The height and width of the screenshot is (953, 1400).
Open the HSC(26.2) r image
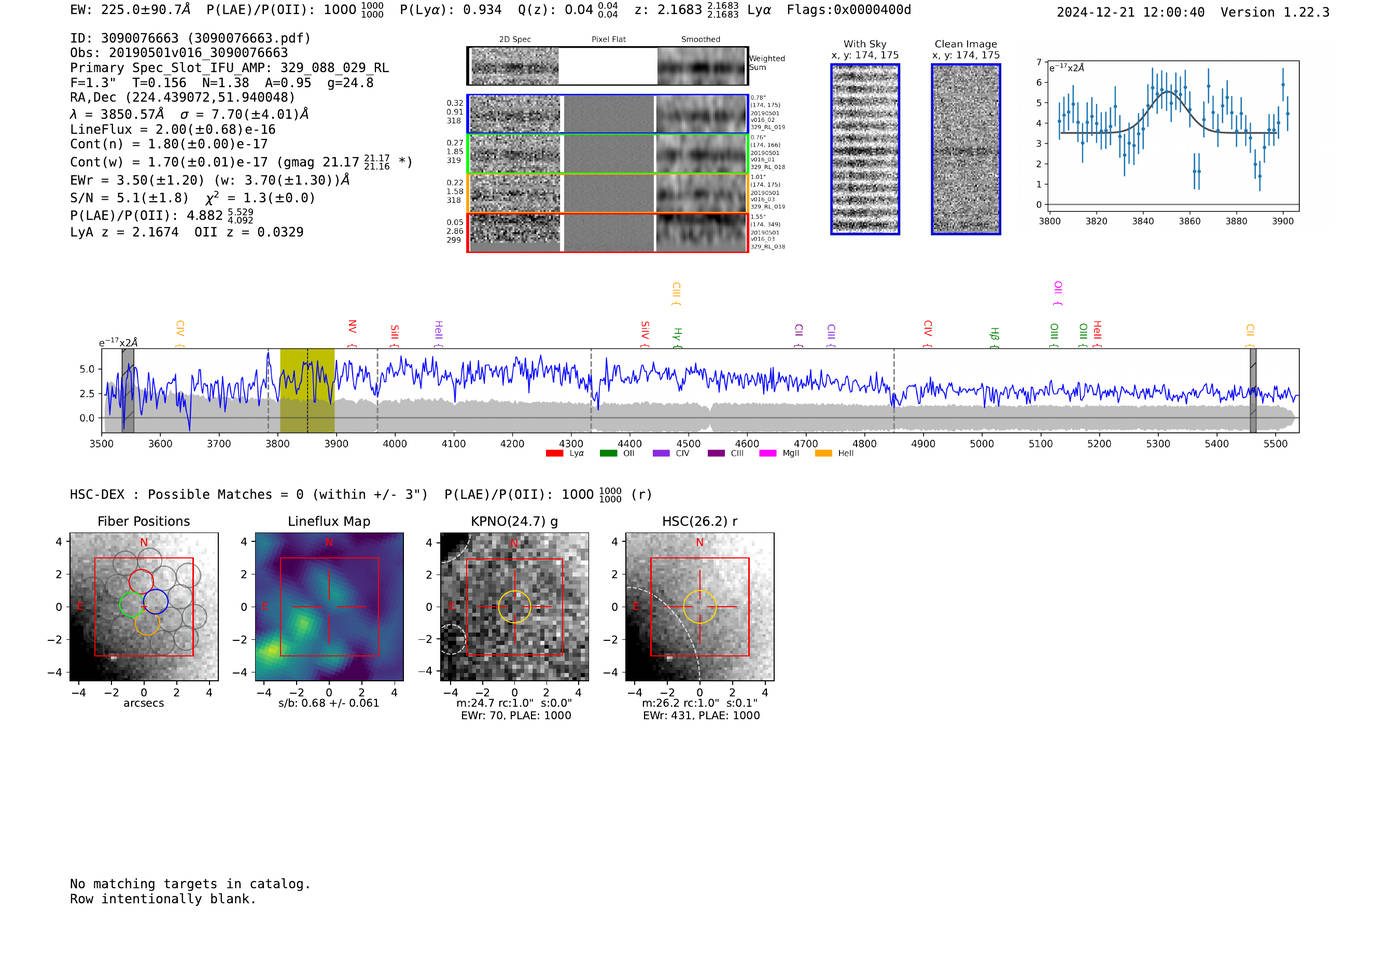point(699,607)
